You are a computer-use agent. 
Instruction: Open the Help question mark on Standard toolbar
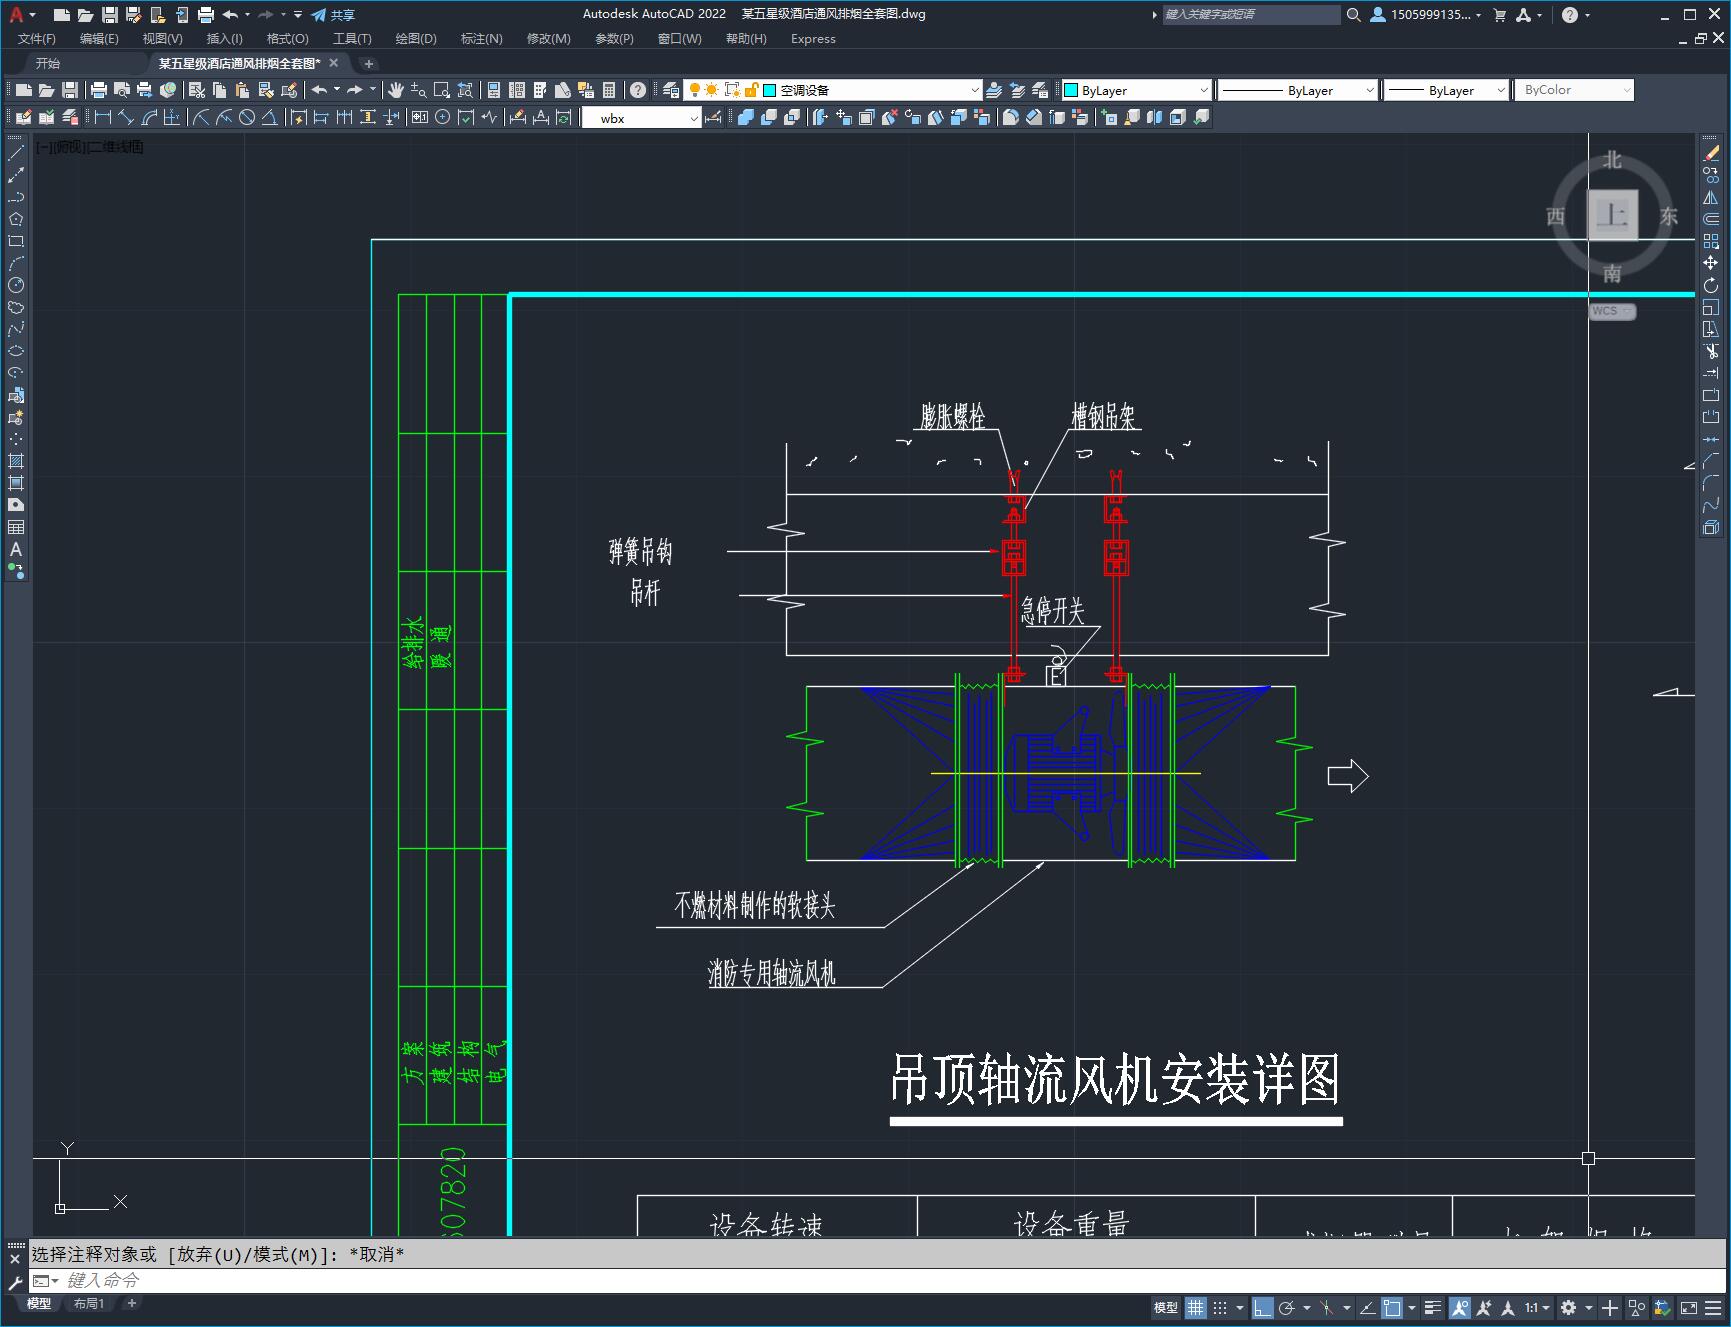coord(638,90)
